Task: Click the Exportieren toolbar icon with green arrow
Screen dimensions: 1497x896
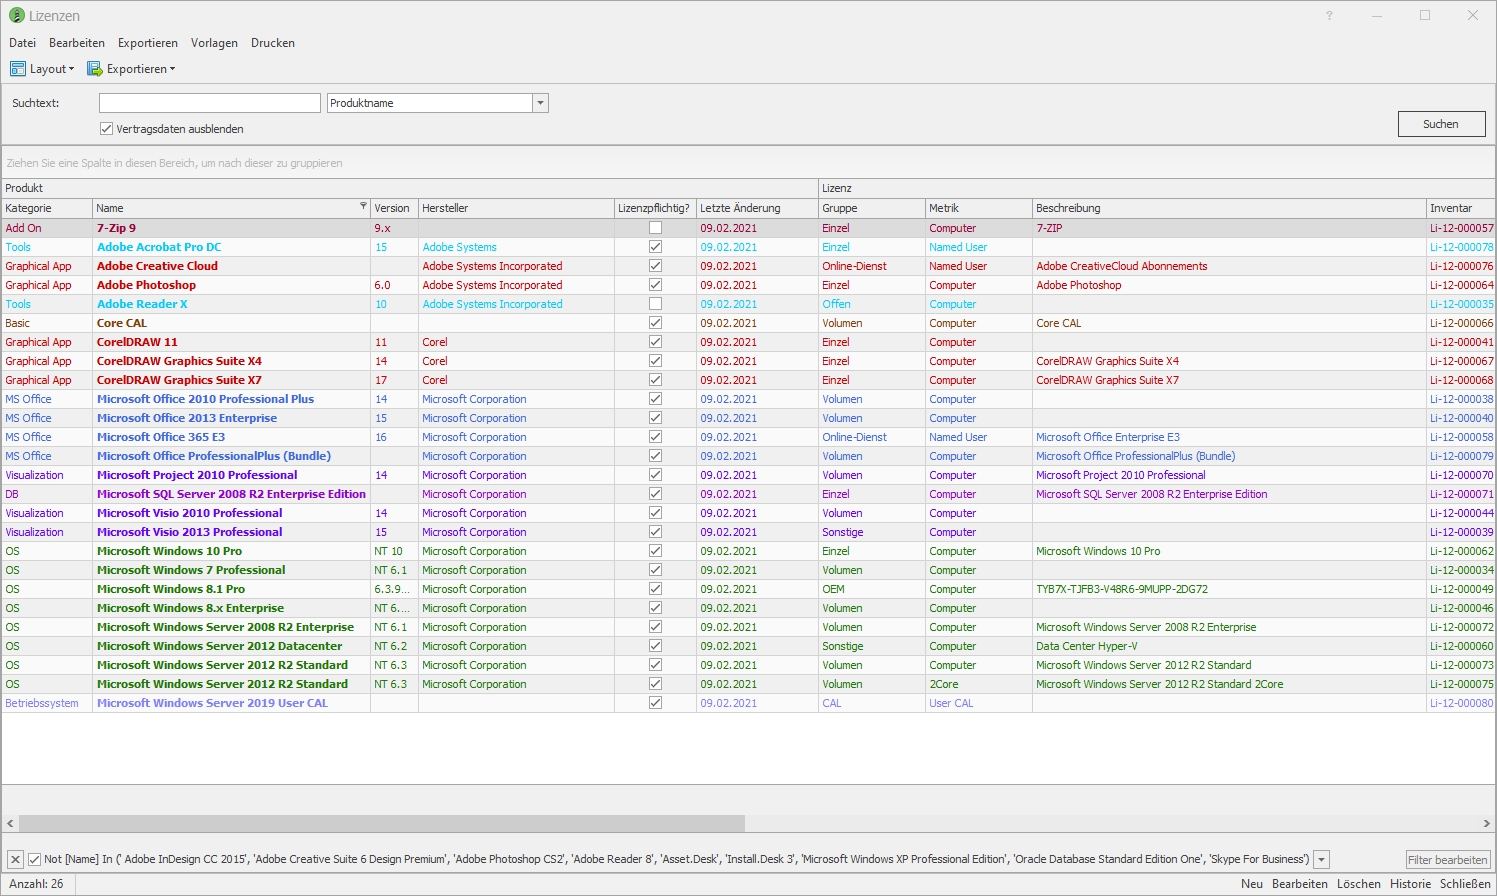Action: [95, 69]
